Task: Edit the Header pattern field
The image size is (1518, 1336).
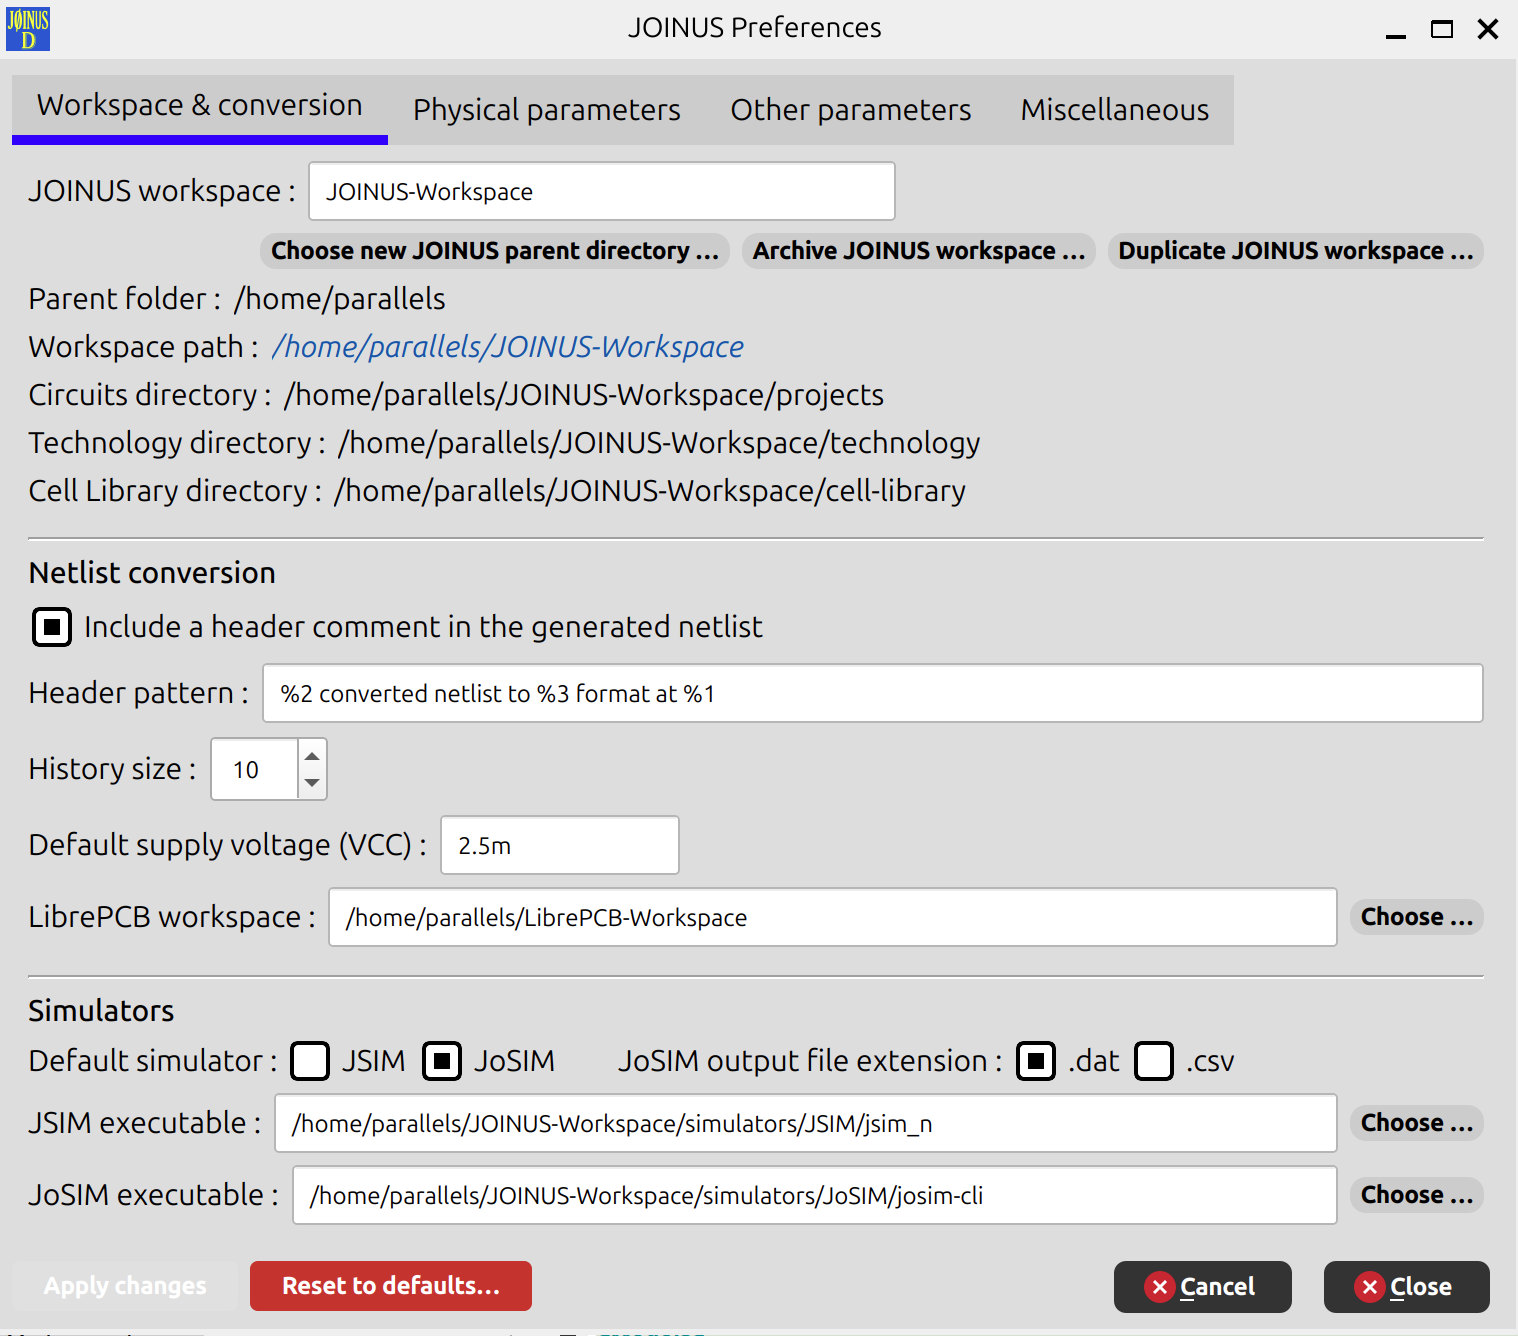Action: click(x=872, y=693)
